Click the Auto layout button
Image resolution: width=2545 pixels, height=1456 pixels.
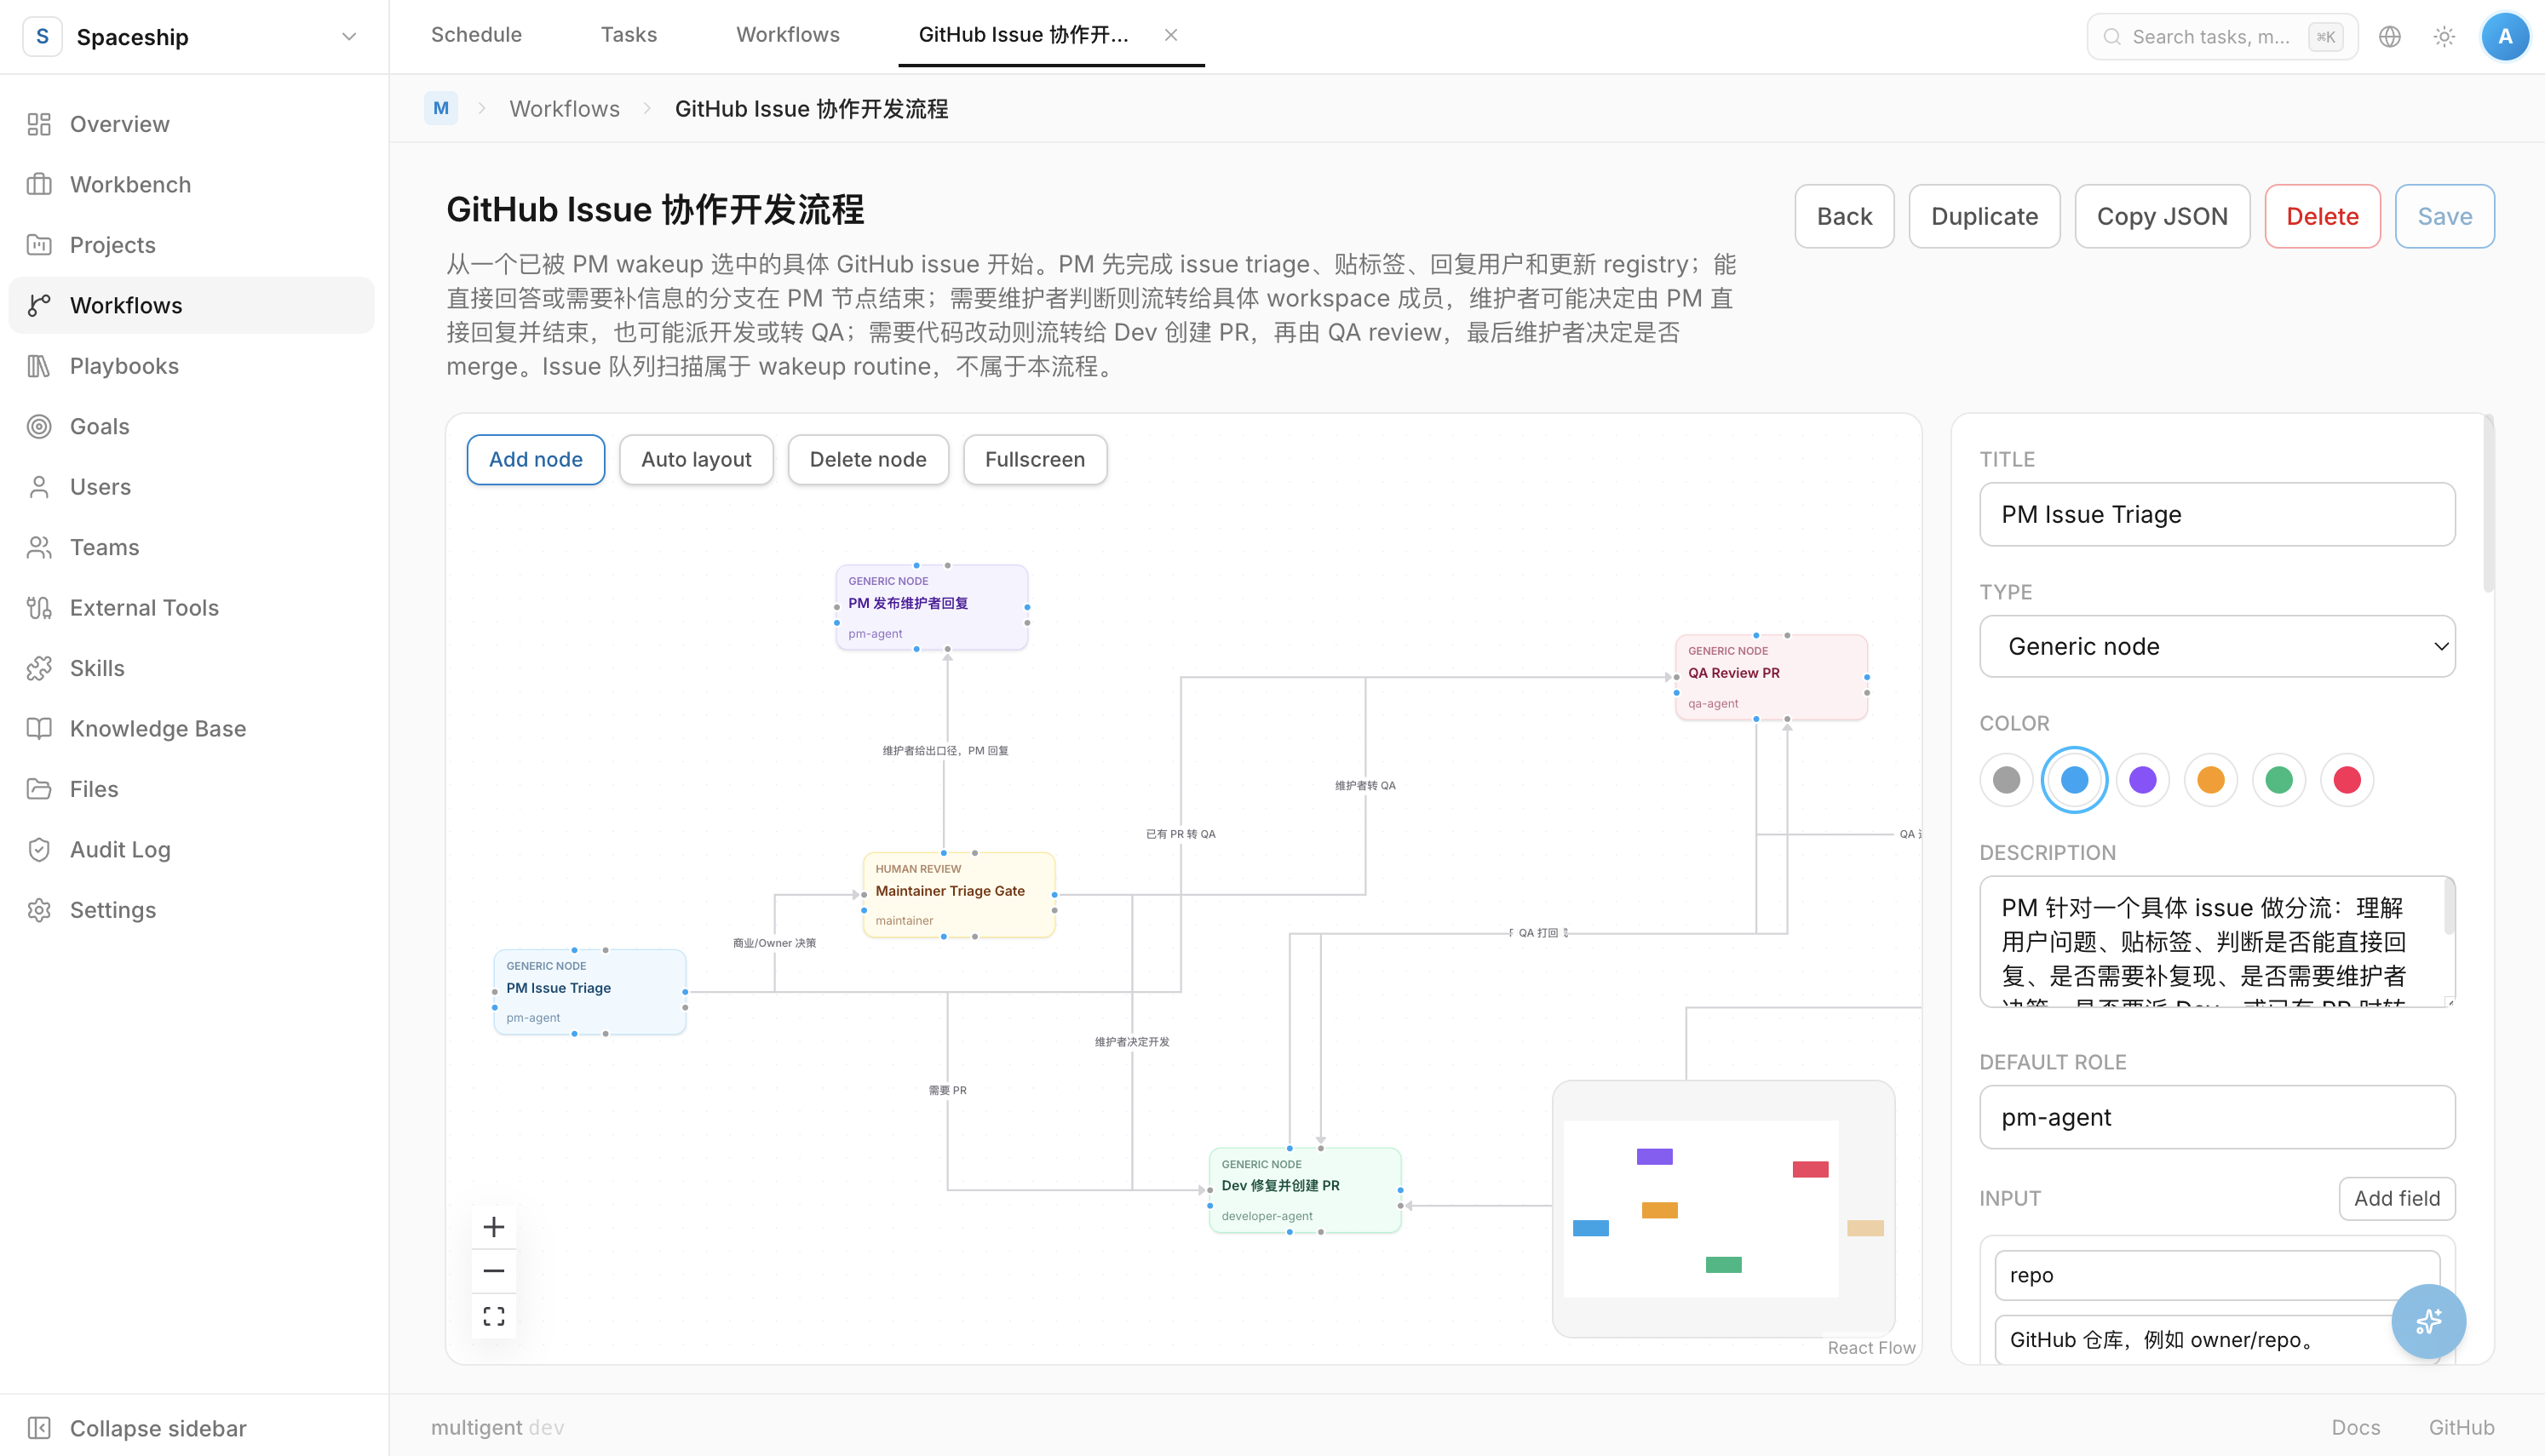point(696,460)
